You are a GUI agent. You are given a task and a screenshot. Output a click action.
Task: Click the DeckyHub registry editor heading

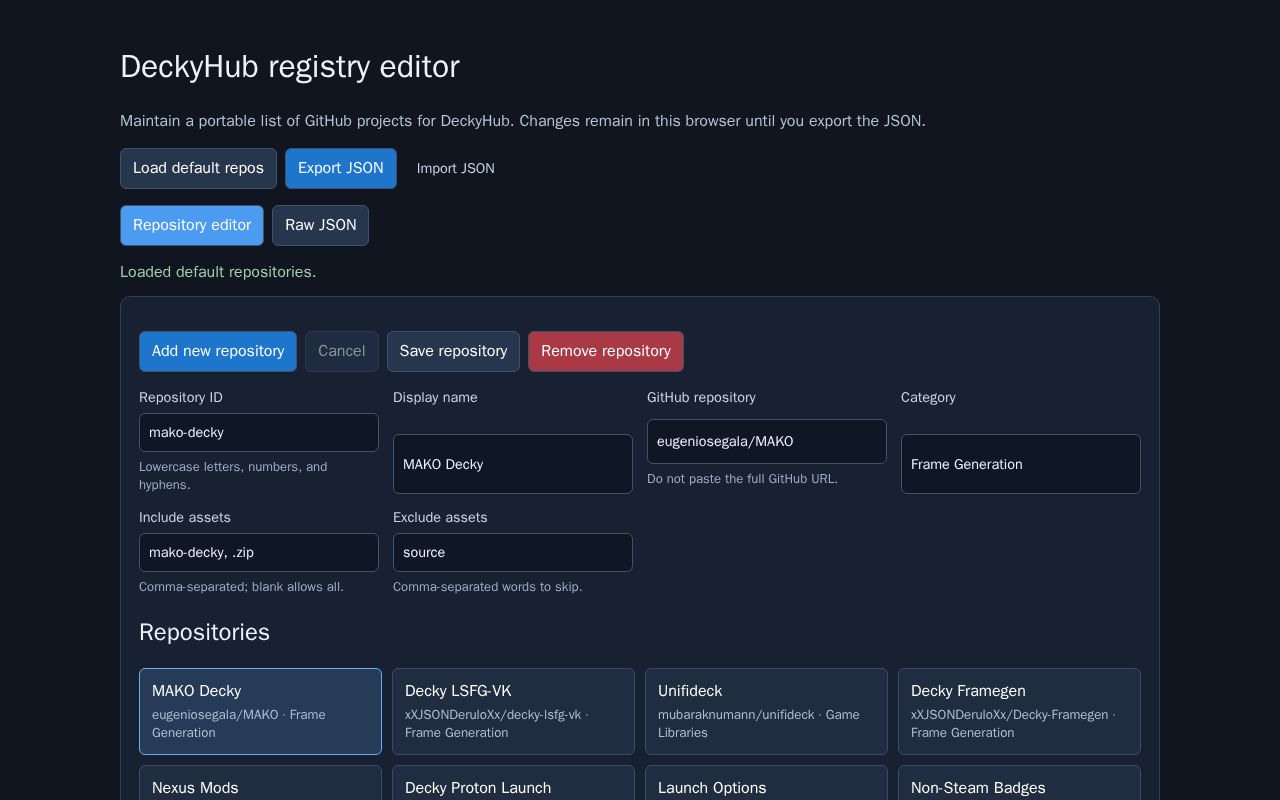(290, 66)
